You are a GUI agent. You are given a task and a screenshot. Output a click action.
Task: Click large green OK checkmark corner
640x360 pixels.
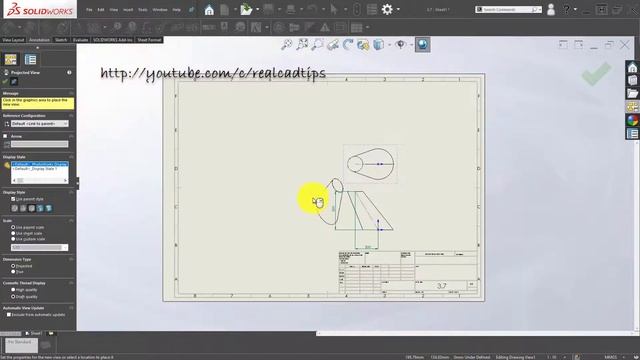pos(596,74)
